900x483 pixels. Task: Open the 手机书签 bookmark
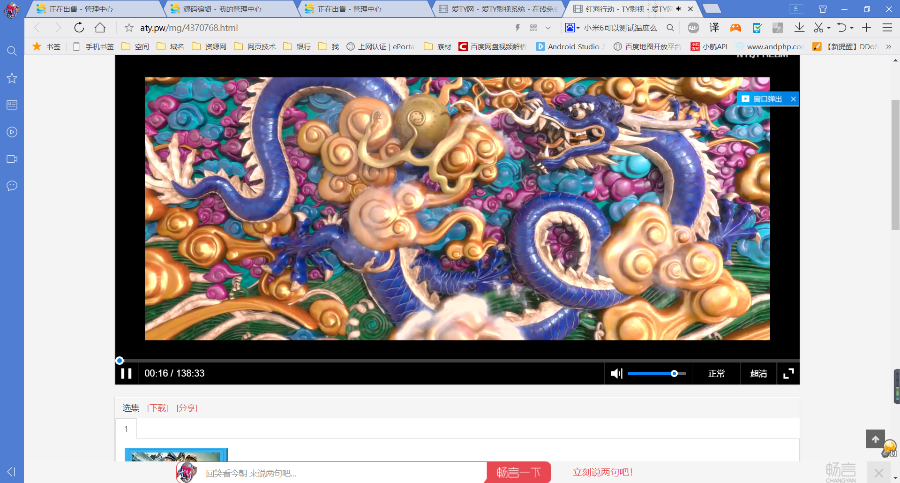point(93,47)
